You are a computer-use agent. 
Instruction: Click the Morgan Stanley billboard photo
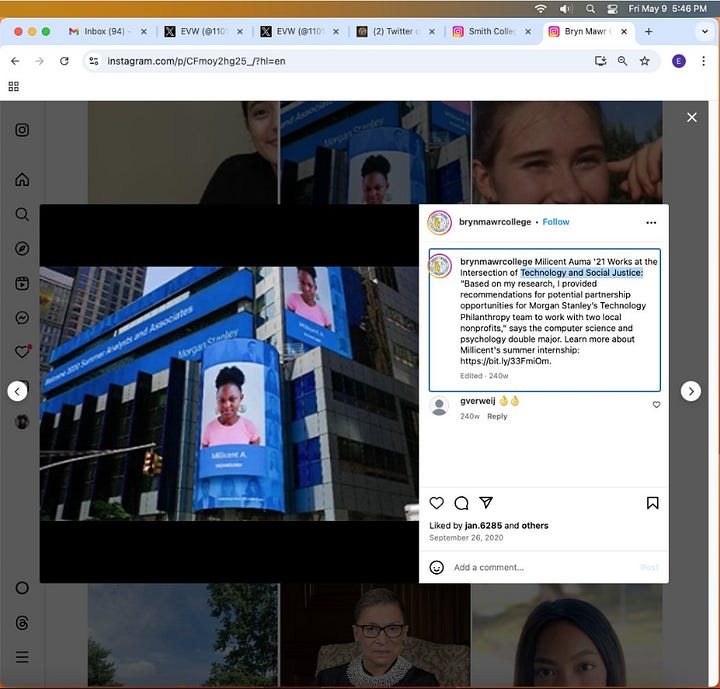[229, 394]
